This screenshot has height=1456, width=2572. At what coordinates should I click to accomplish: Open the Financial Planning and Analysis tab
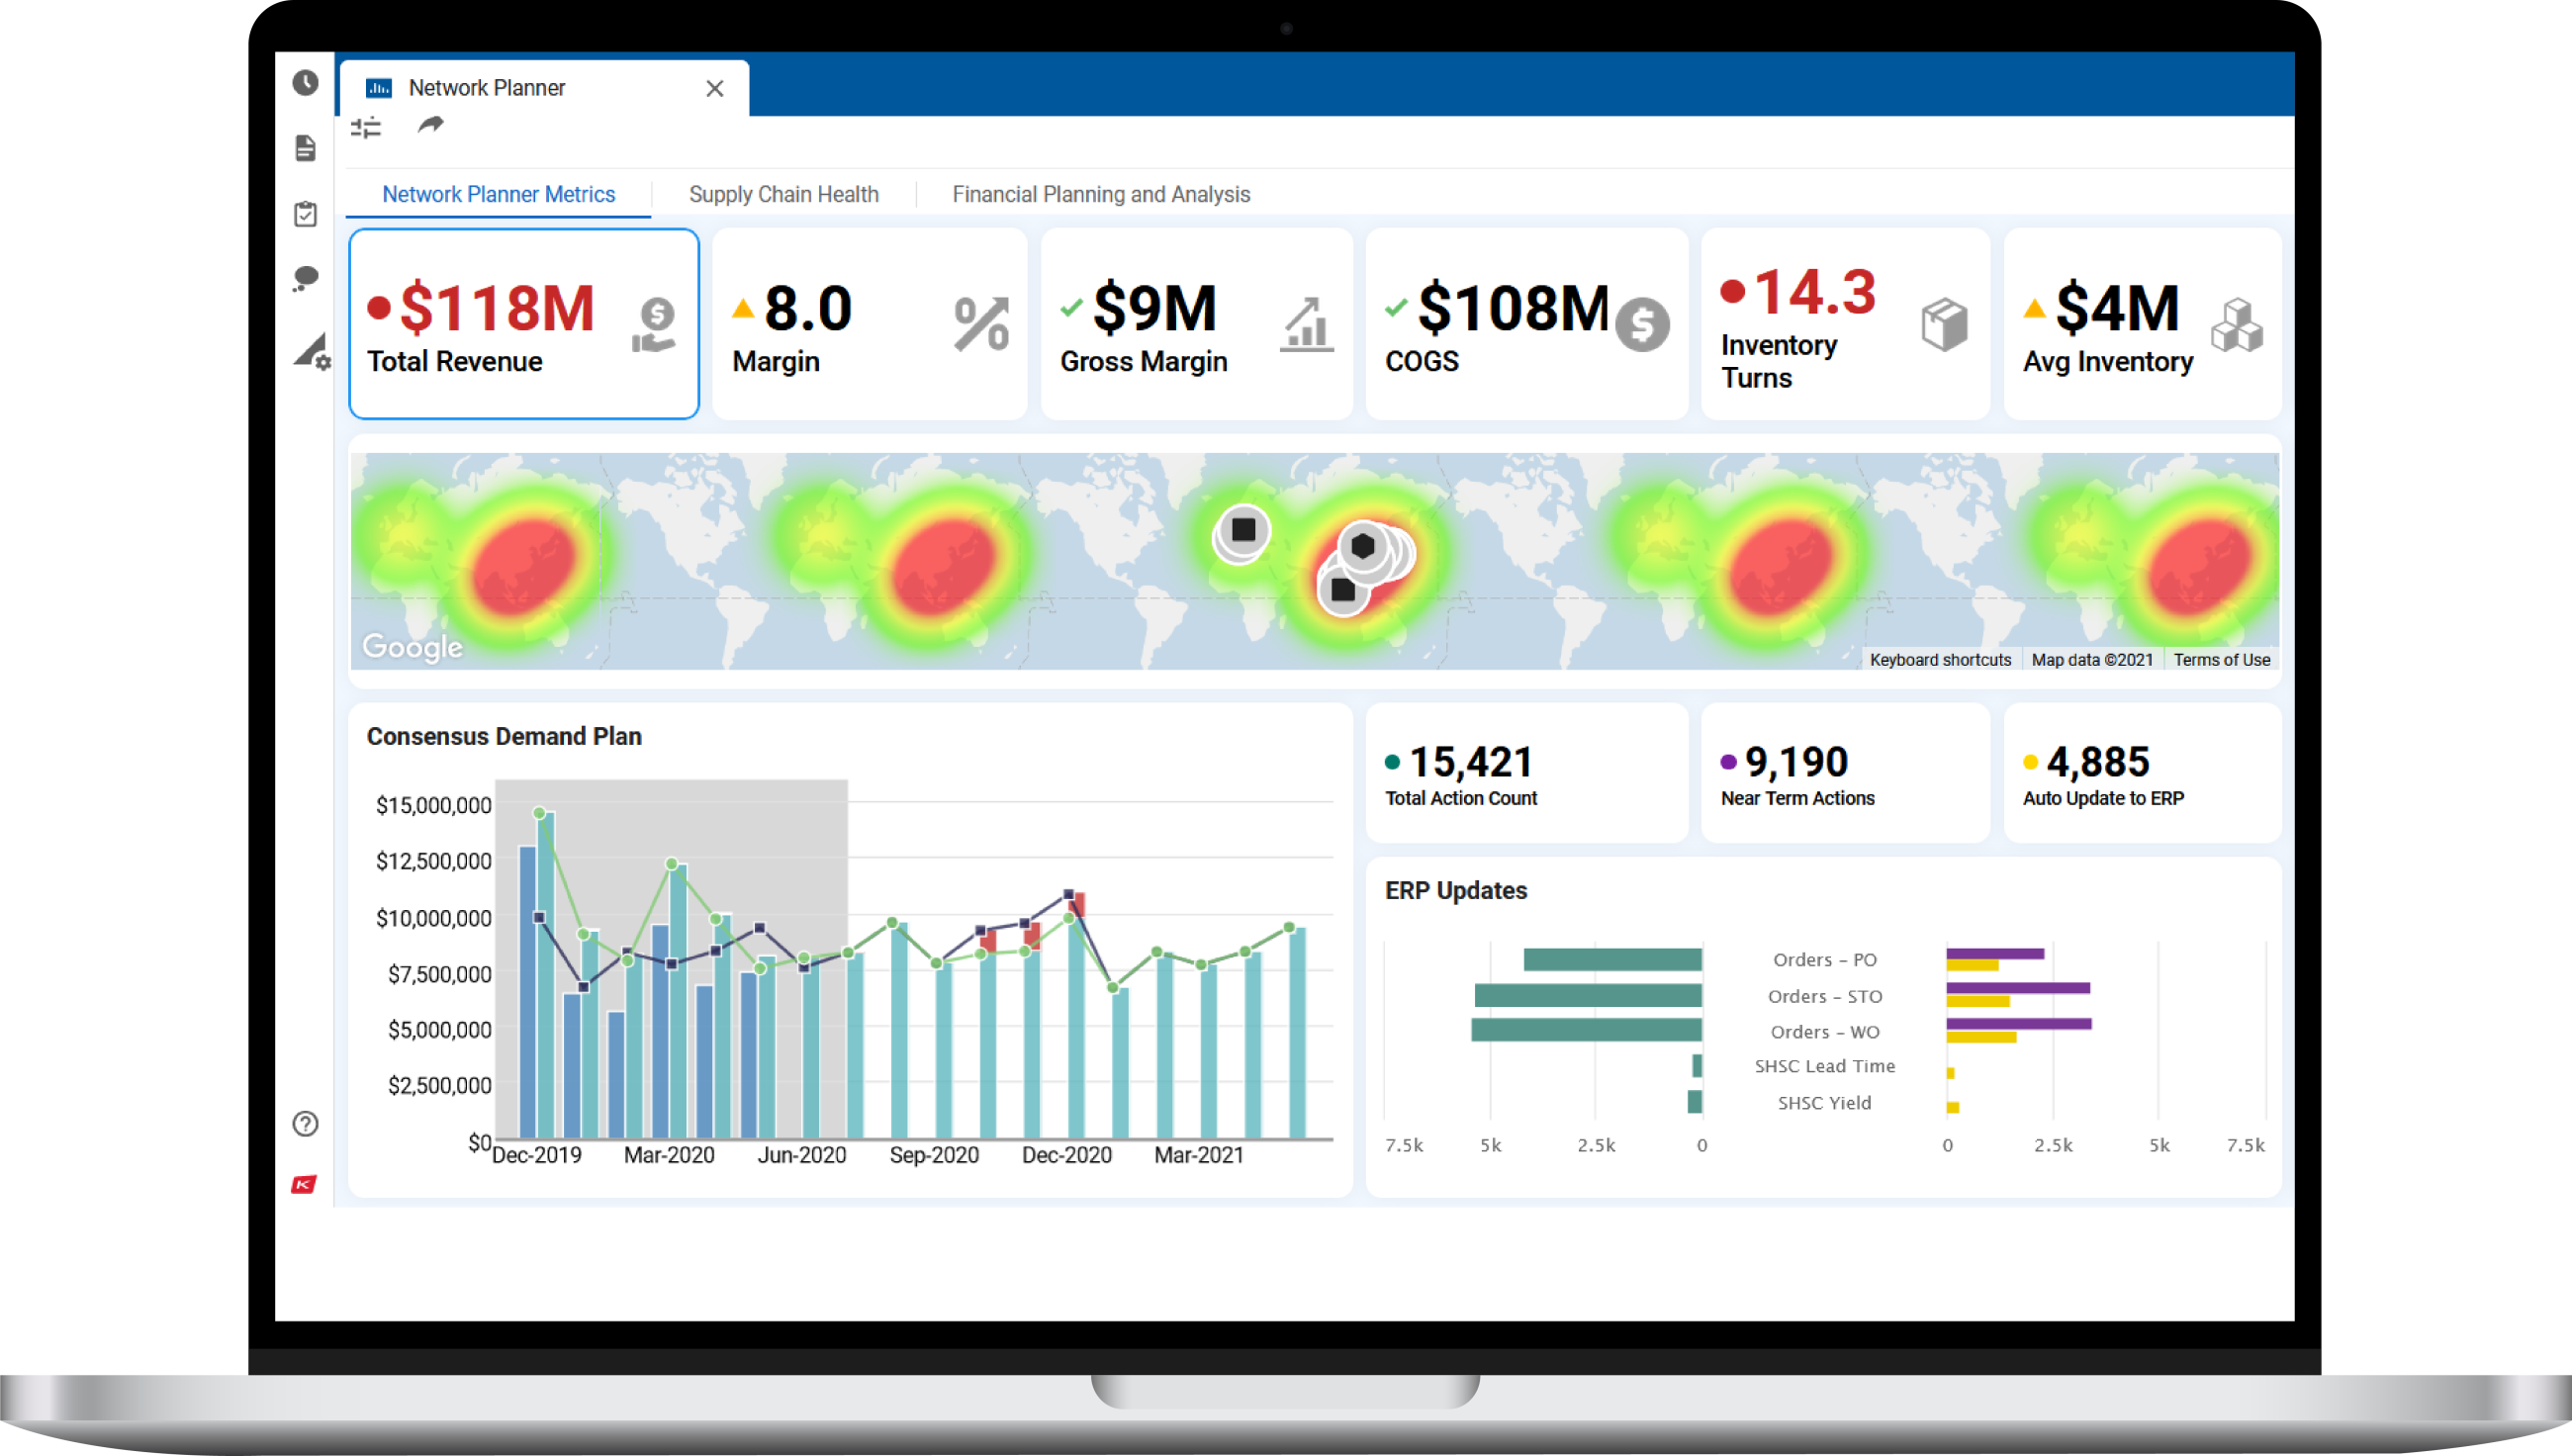pyautogui.click(x=1101, y=194)
